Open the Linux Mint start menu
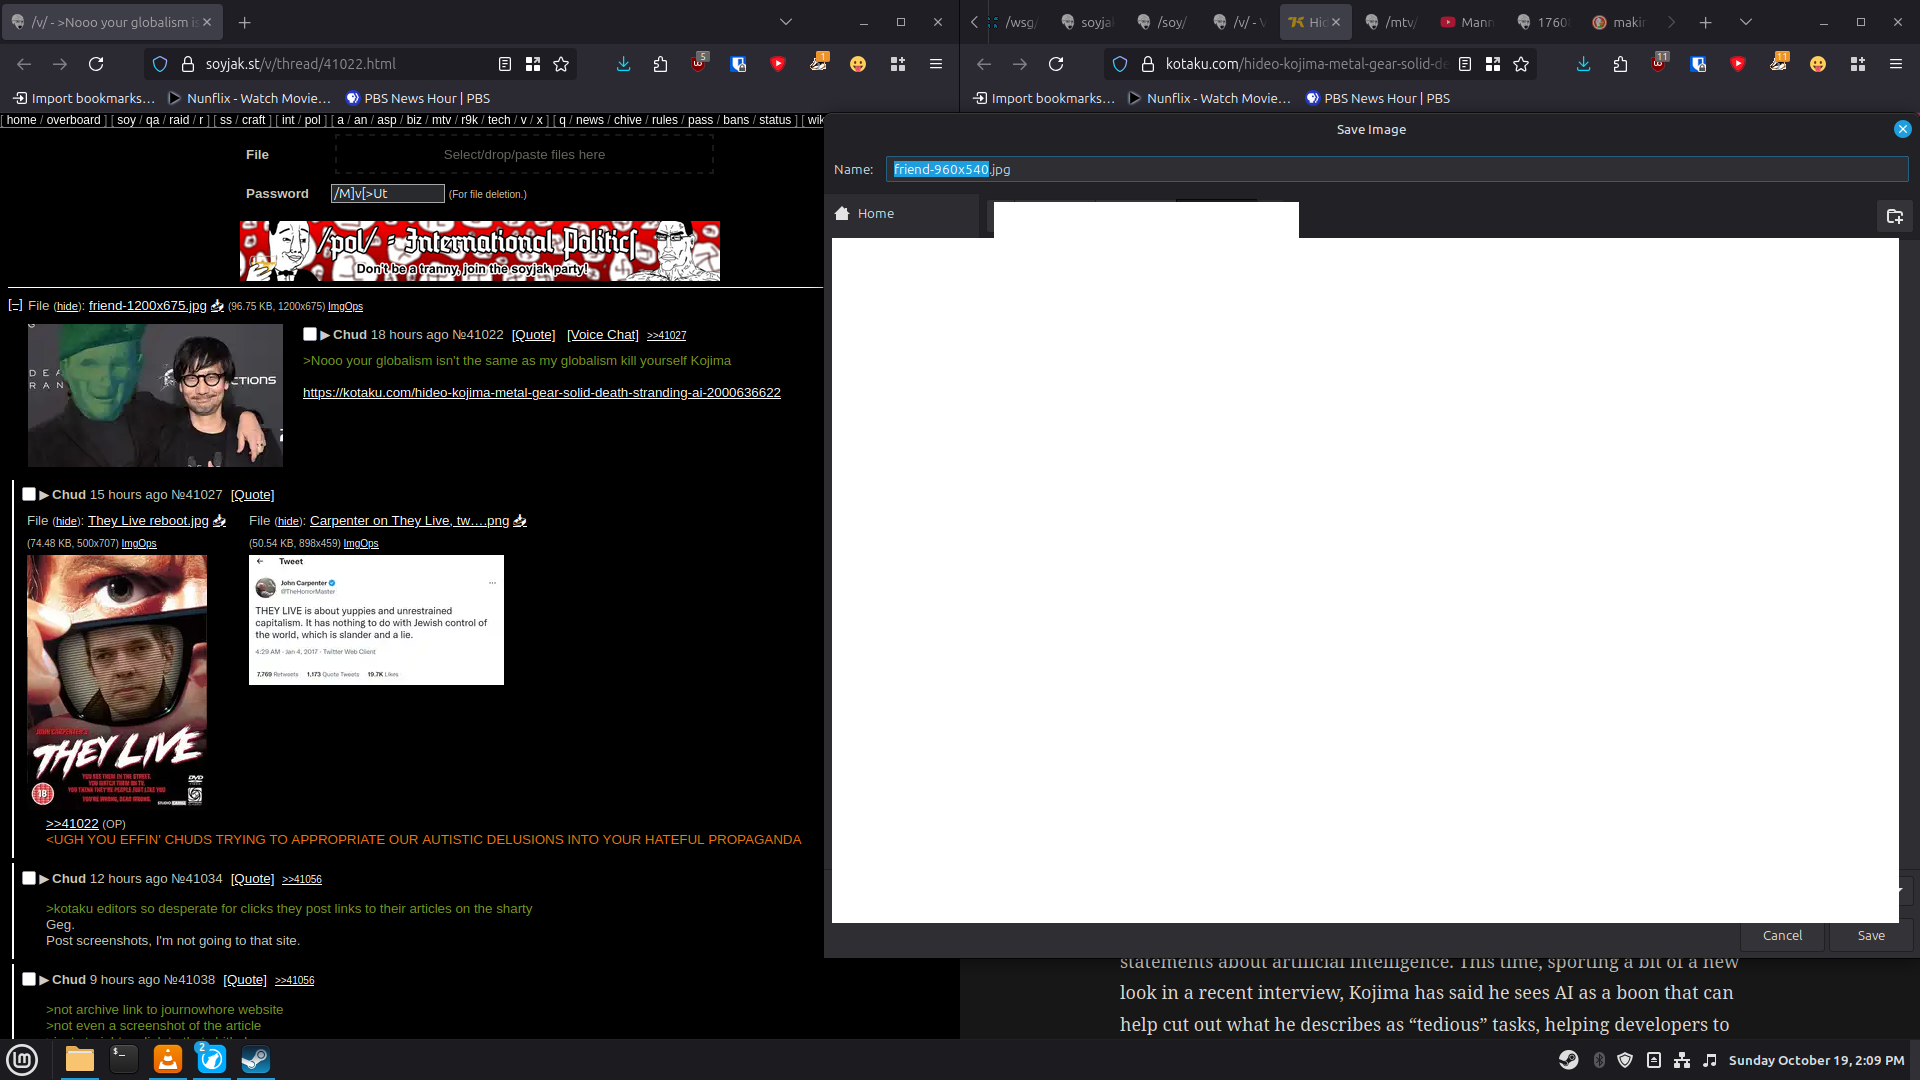 click(22, 1059)
